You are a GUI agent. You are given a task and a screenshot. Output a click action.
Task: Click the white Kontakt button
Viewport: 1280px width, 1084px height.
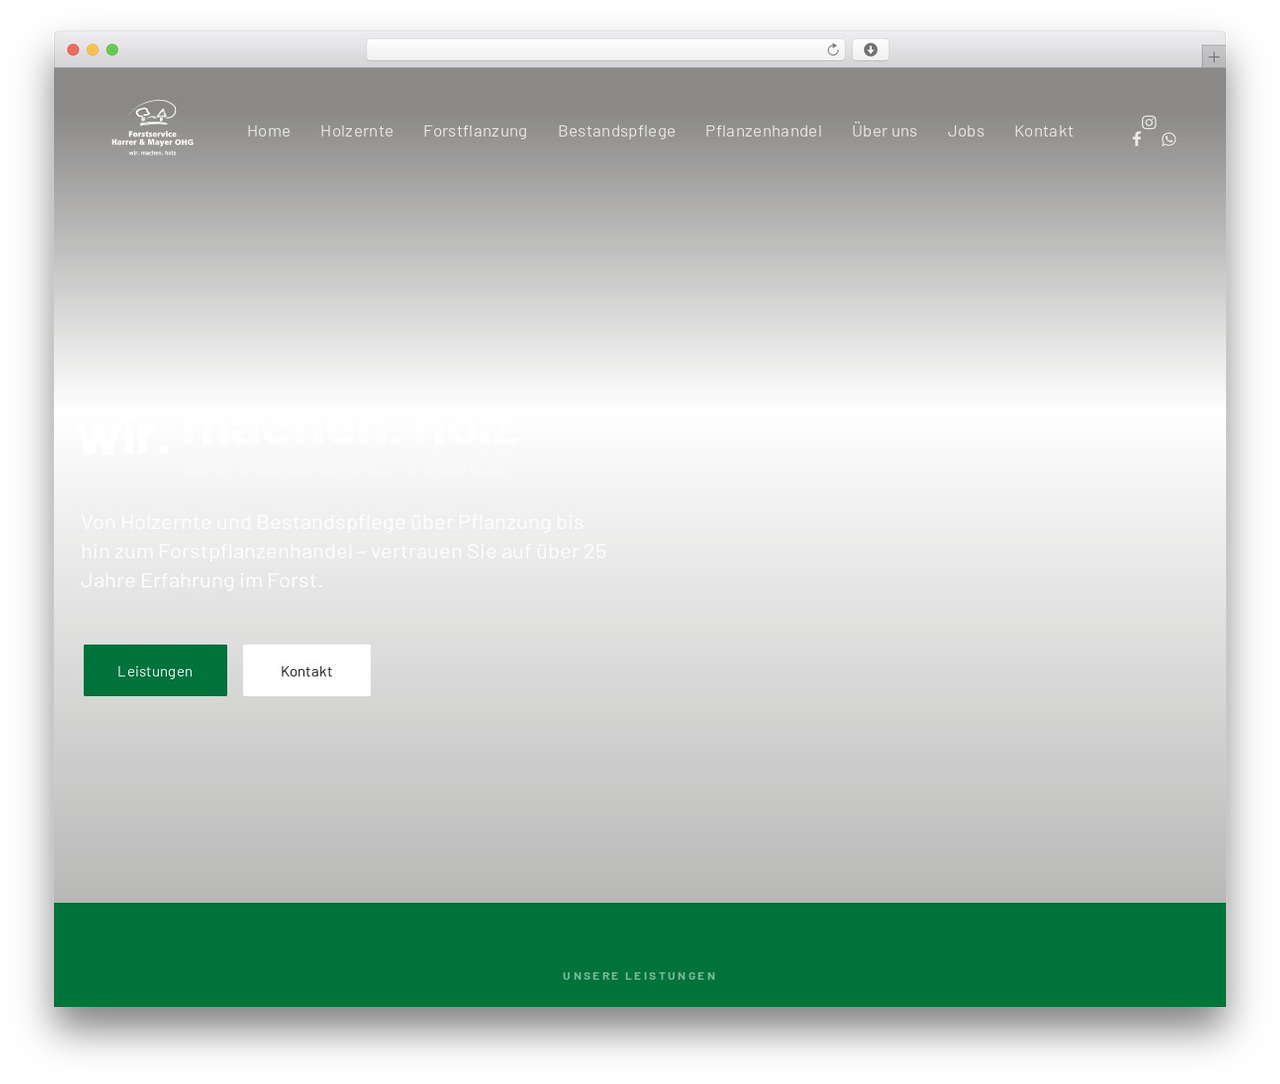tap(307, 670)
